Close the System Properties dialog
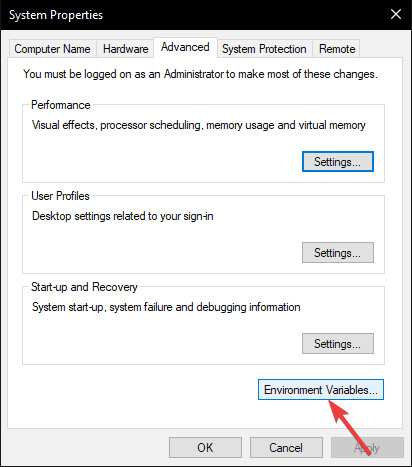This screenshot has width=412, height=467. [x=396, y=14]
